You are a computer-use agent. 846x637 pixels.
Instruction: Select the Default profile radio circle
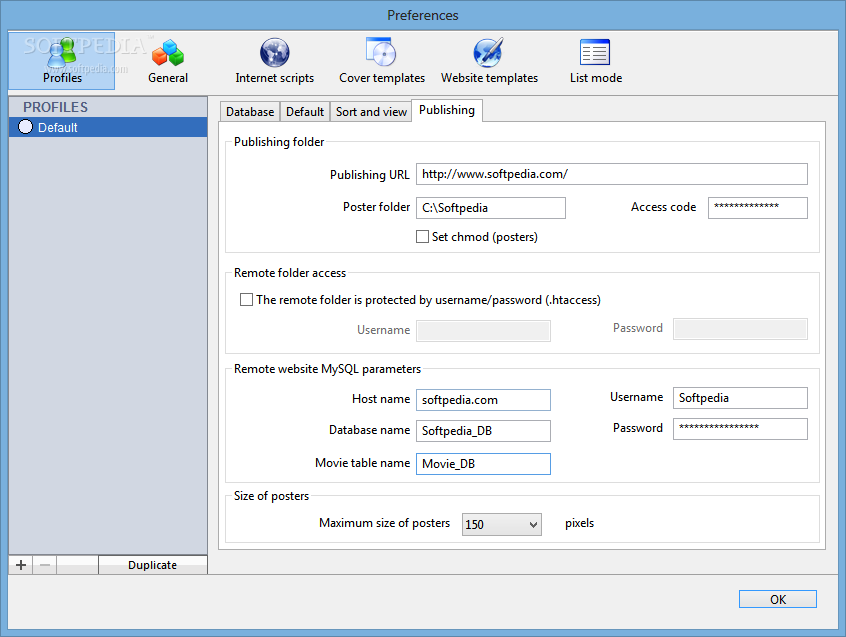[25, 127]
